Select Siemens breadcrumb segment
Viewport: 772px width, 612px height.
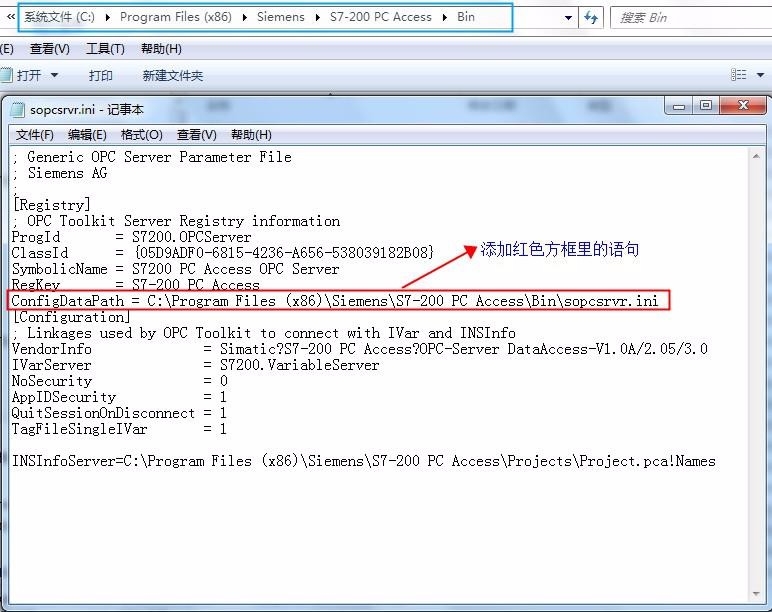point(281,17)
